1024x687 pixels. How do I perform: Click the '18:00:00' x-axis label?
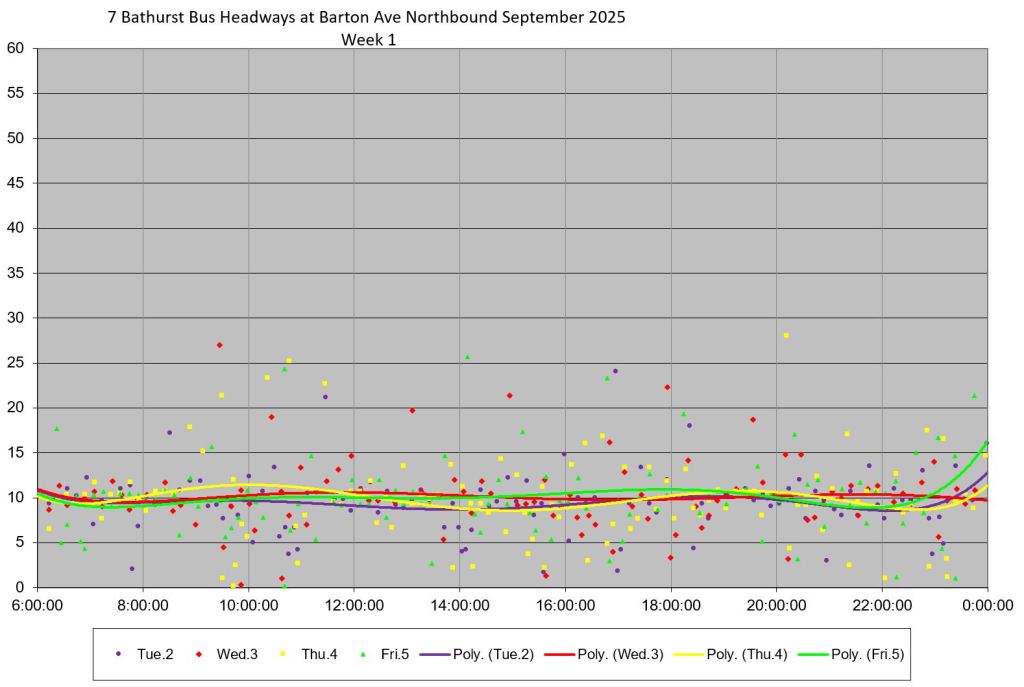(x=670, y=605)
